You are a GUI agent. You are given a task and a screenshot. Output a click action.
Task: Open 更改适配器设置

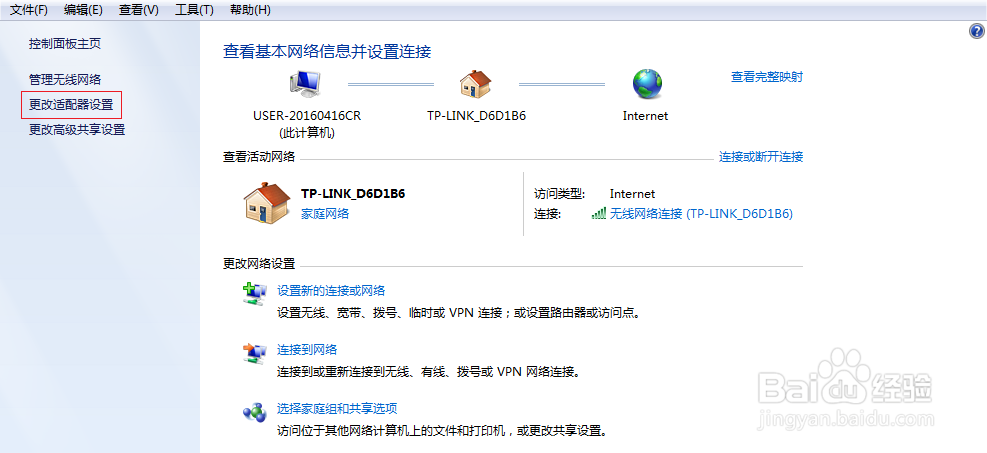click(71, 105)
